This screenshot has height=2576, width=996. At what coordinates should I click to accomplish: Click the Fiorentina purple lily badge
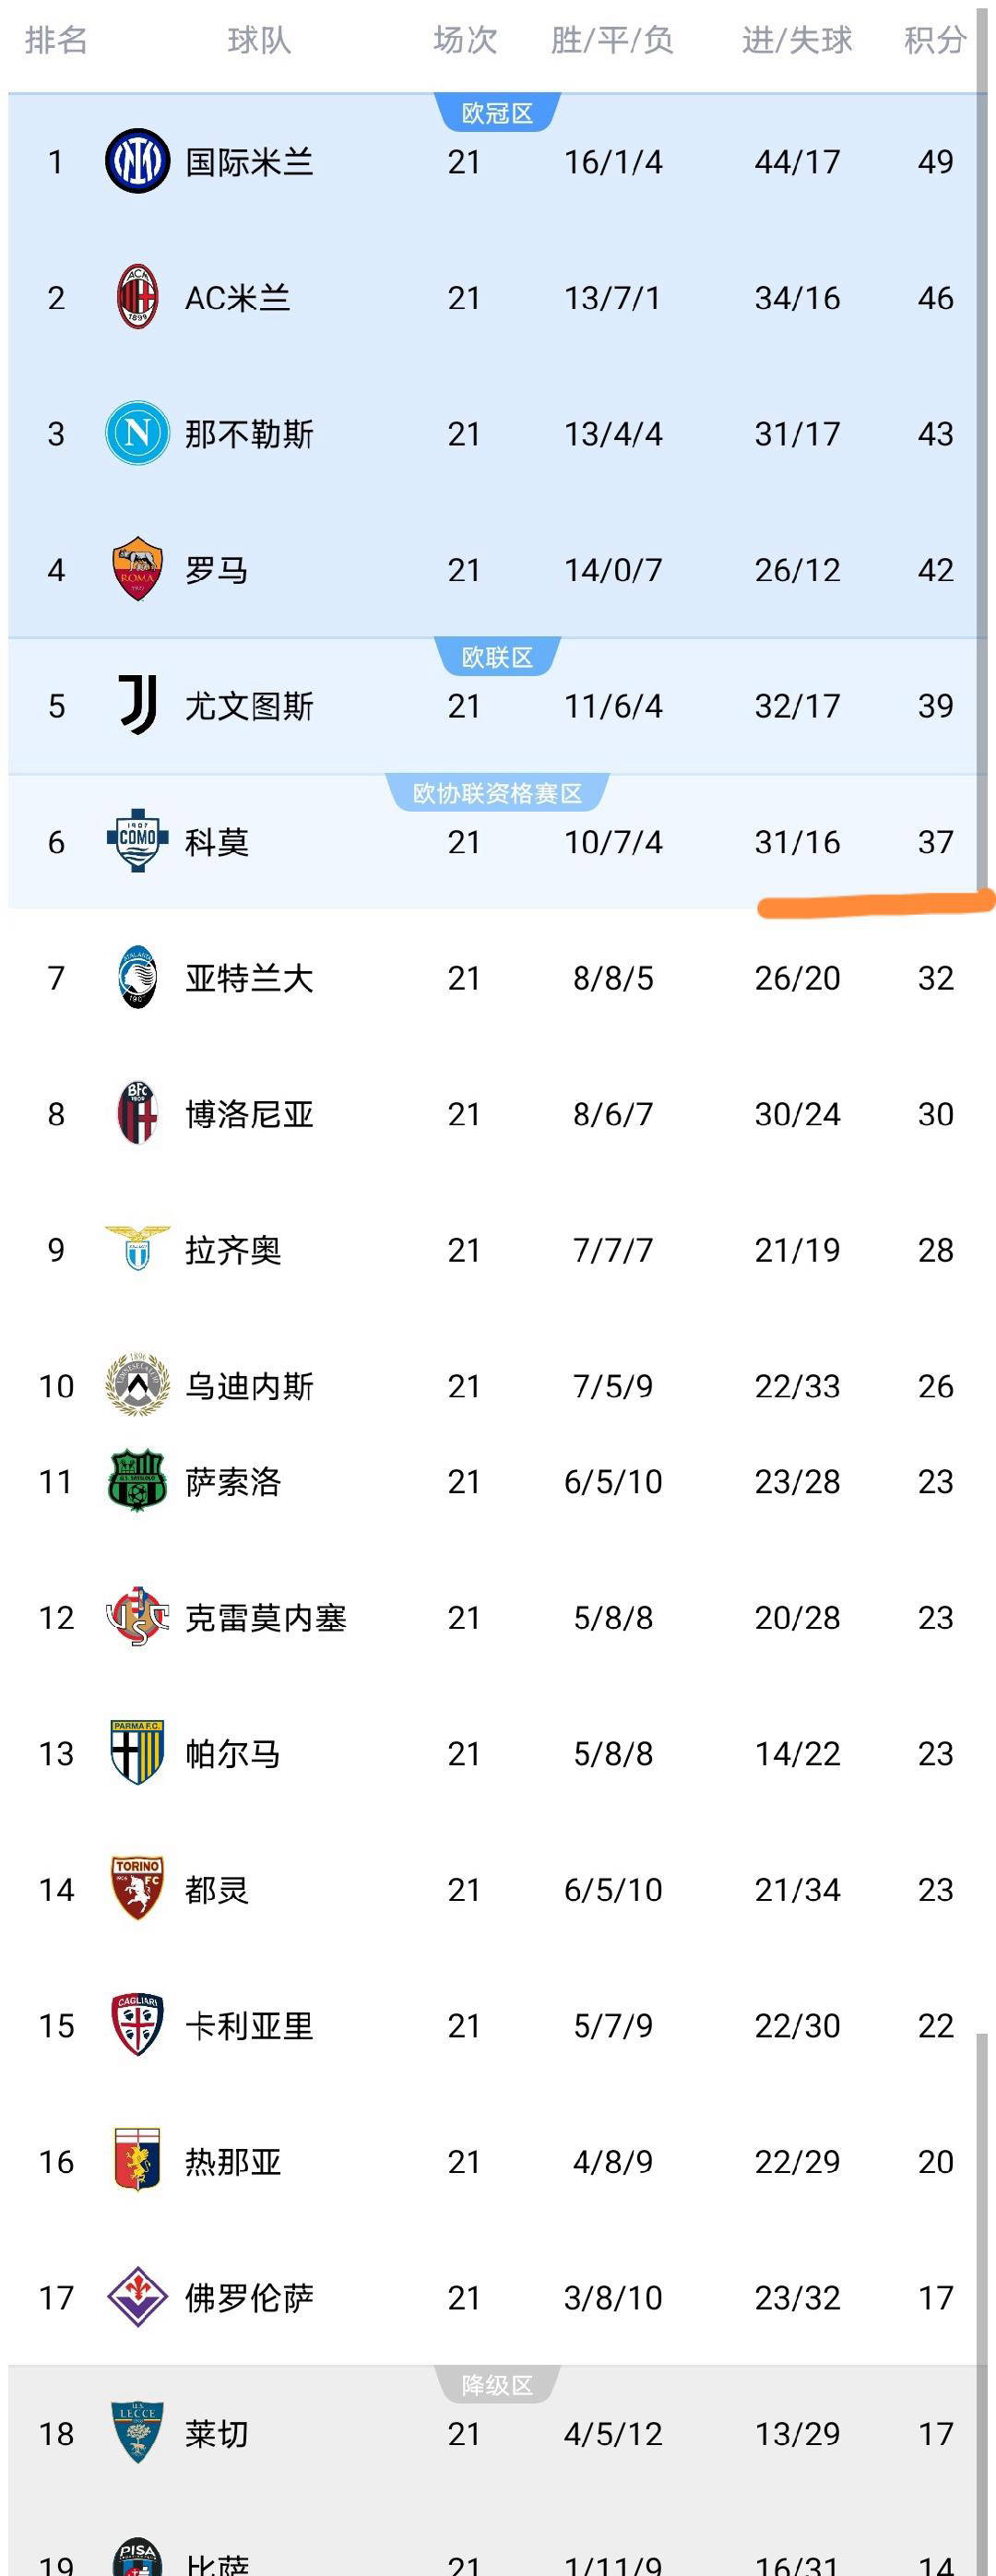coord(137,2296)
